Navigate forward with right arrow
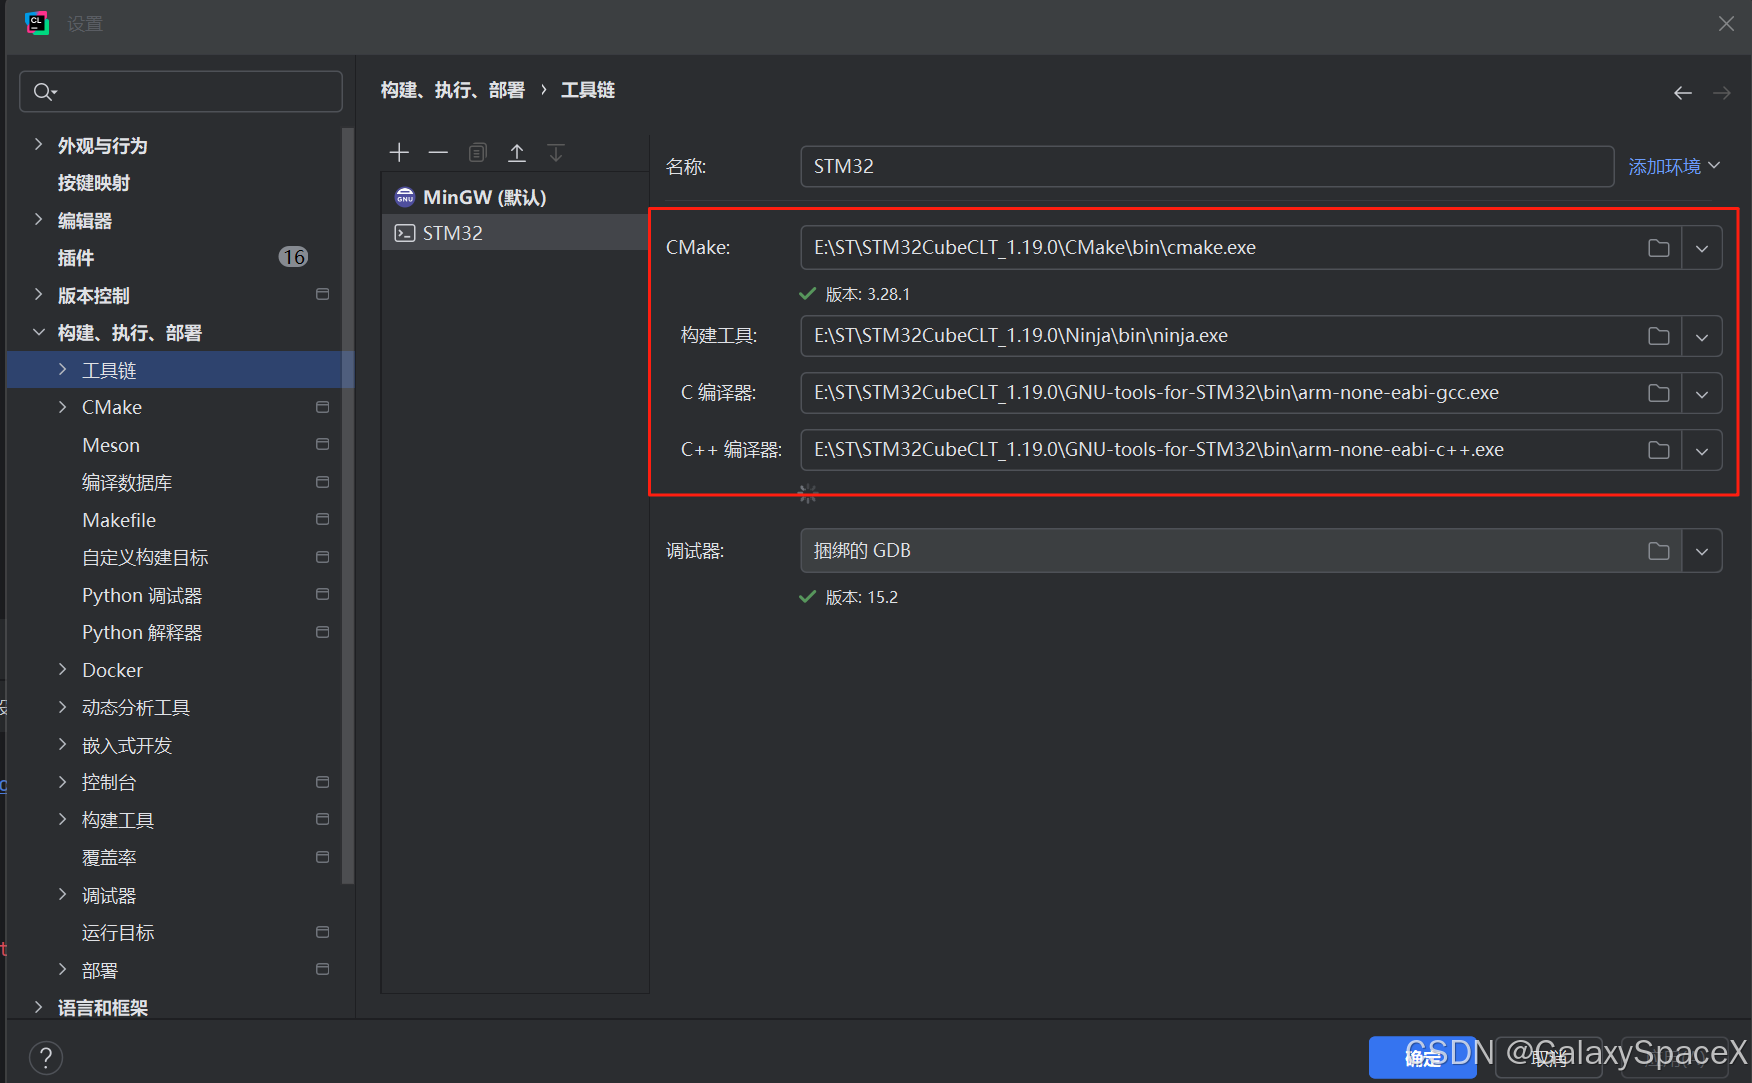Image resolution: width=1752 pixels, height=1083 pixels. pos(1722,93)
